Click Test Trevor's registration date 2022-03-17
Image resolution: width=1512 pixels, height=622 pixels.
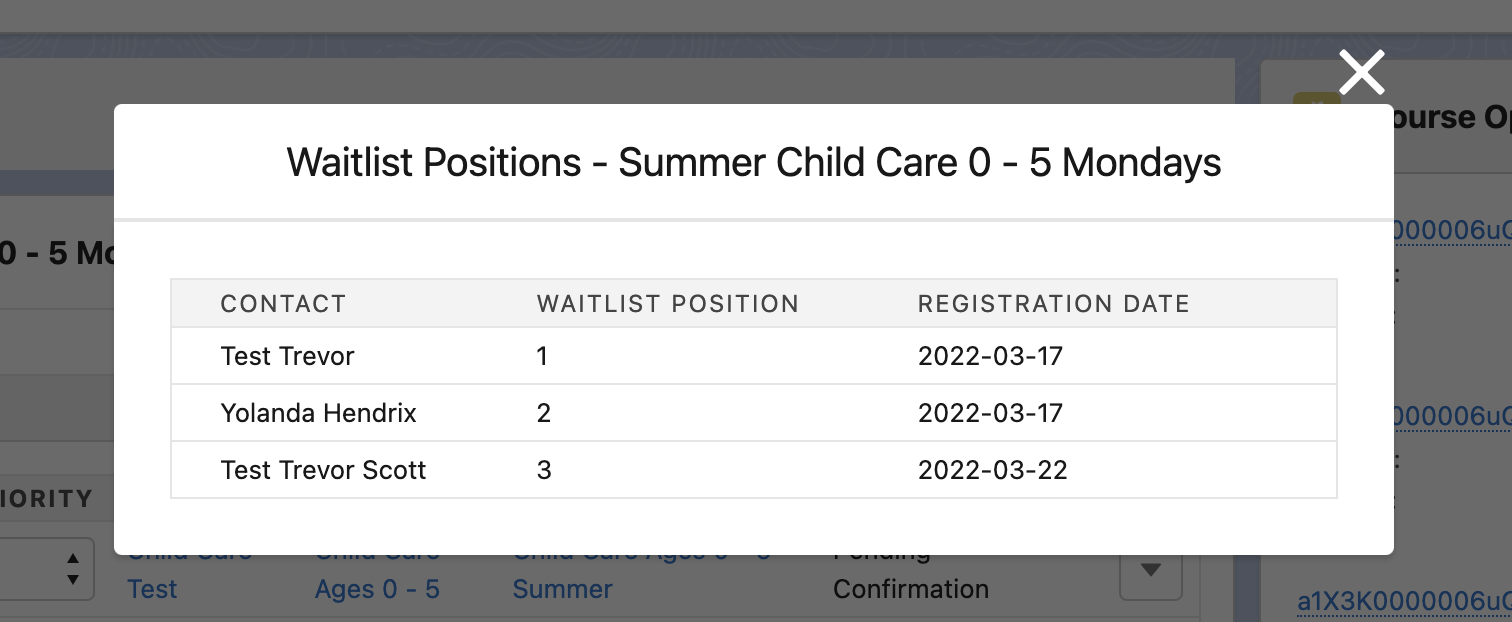tap(991, 355)
